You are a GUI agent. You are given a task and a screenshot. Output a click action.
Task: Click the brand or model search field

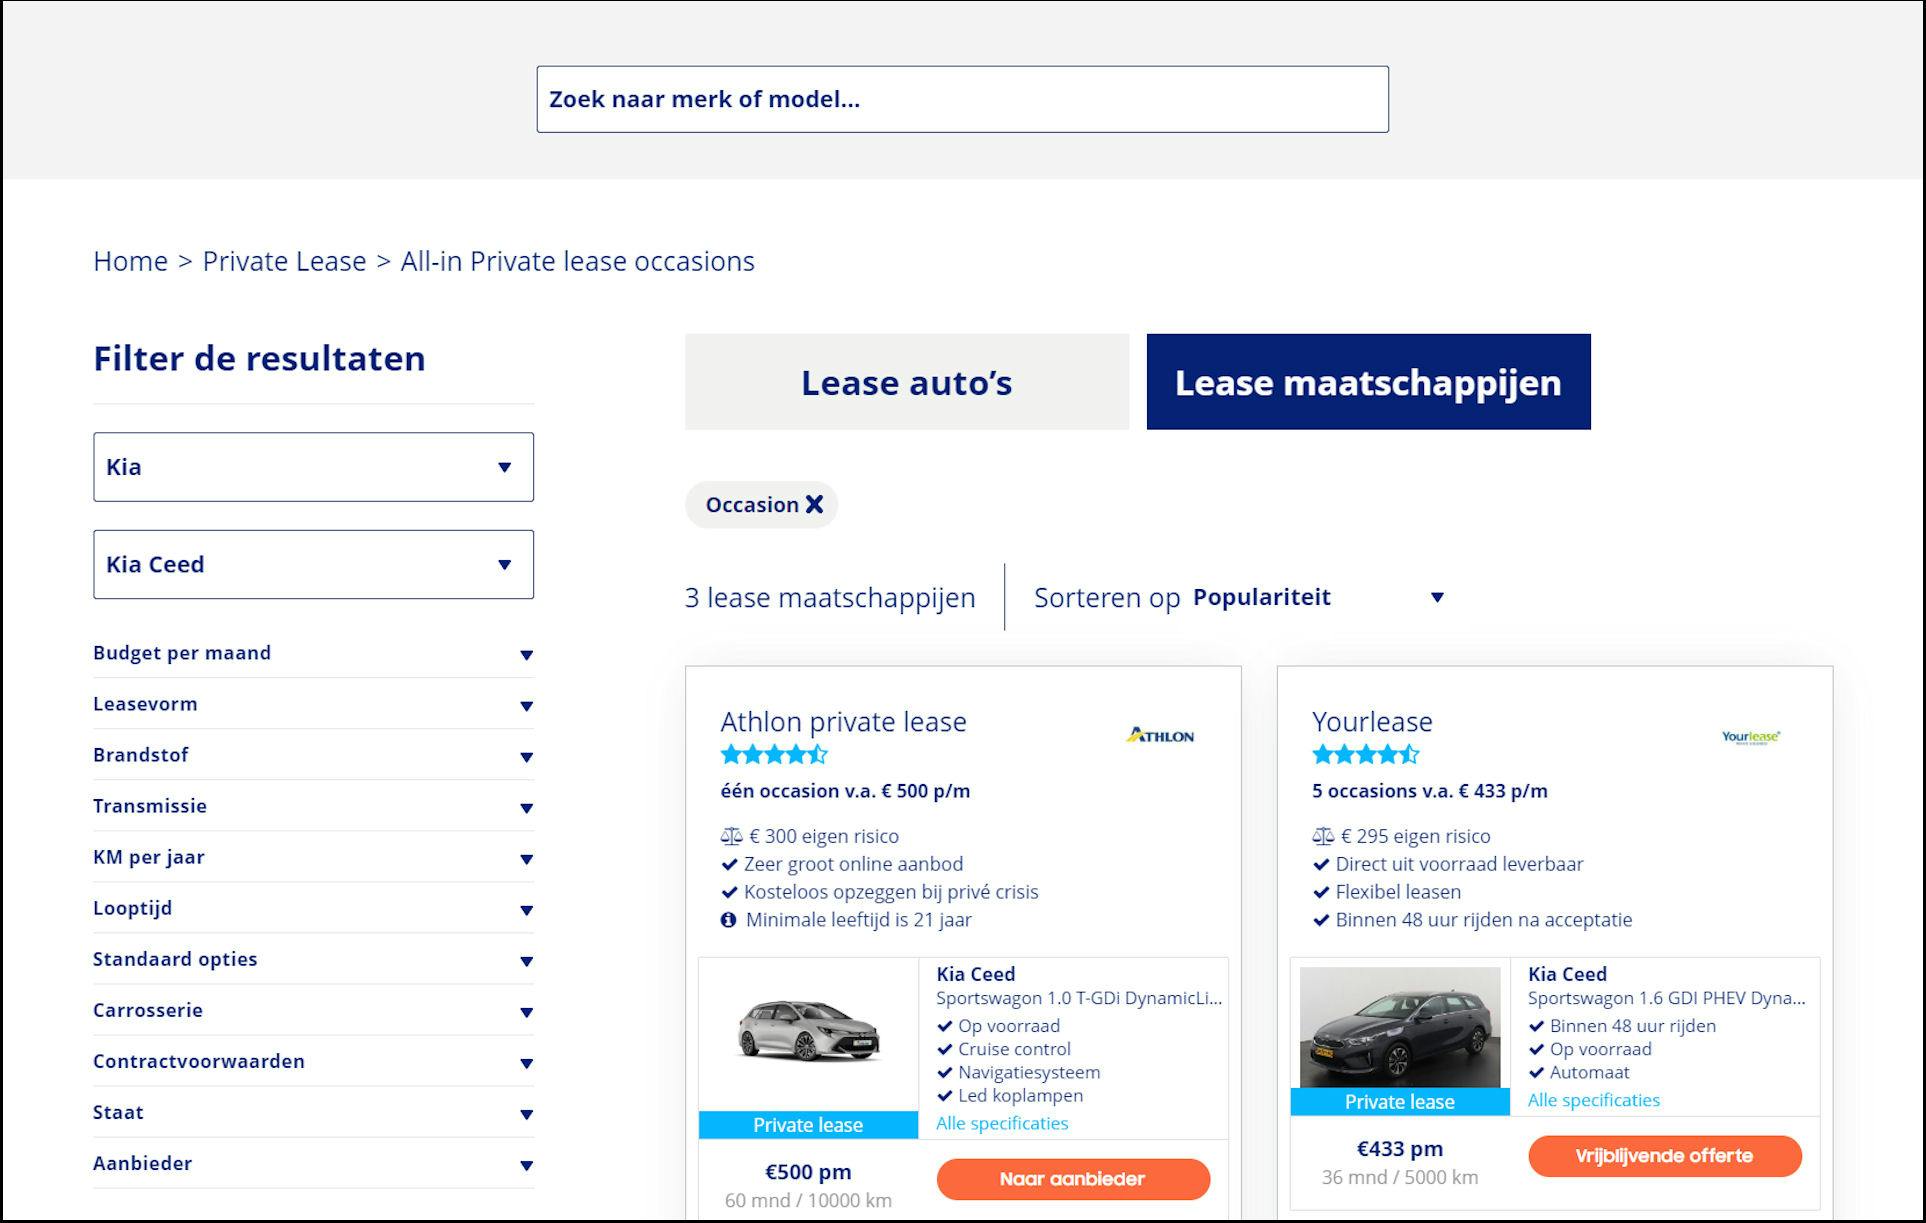coord(962,99)
